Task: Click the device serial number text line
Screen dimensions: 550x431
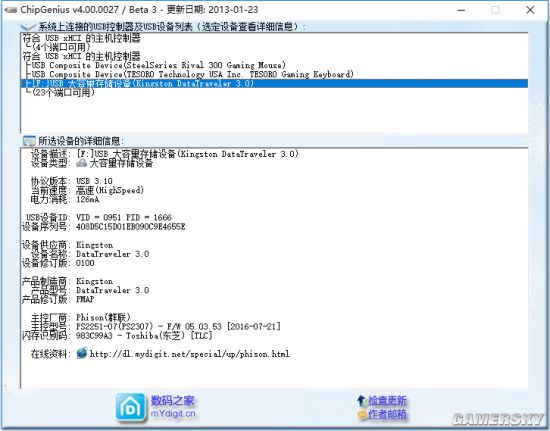Action: (103, 227)
